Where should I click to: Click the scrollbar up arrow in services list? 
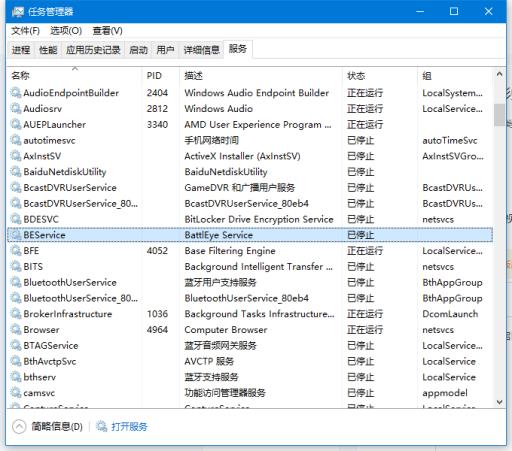pos(499,74)
